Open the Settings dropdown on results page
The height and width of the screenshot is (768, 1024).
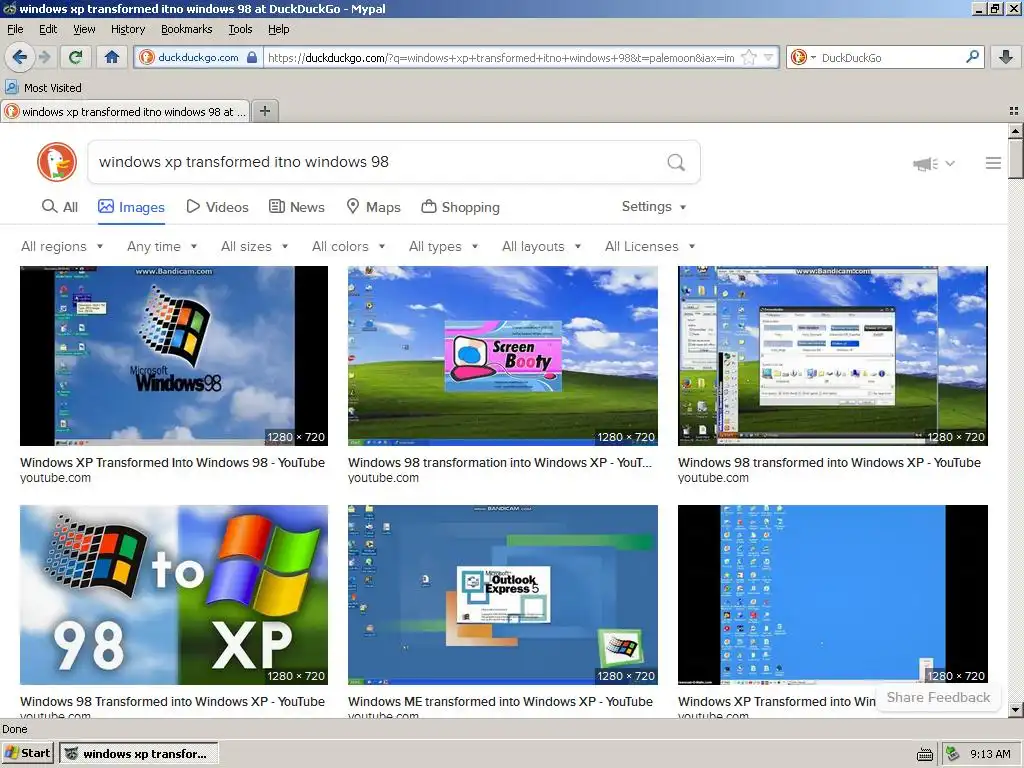click(654, 206)
